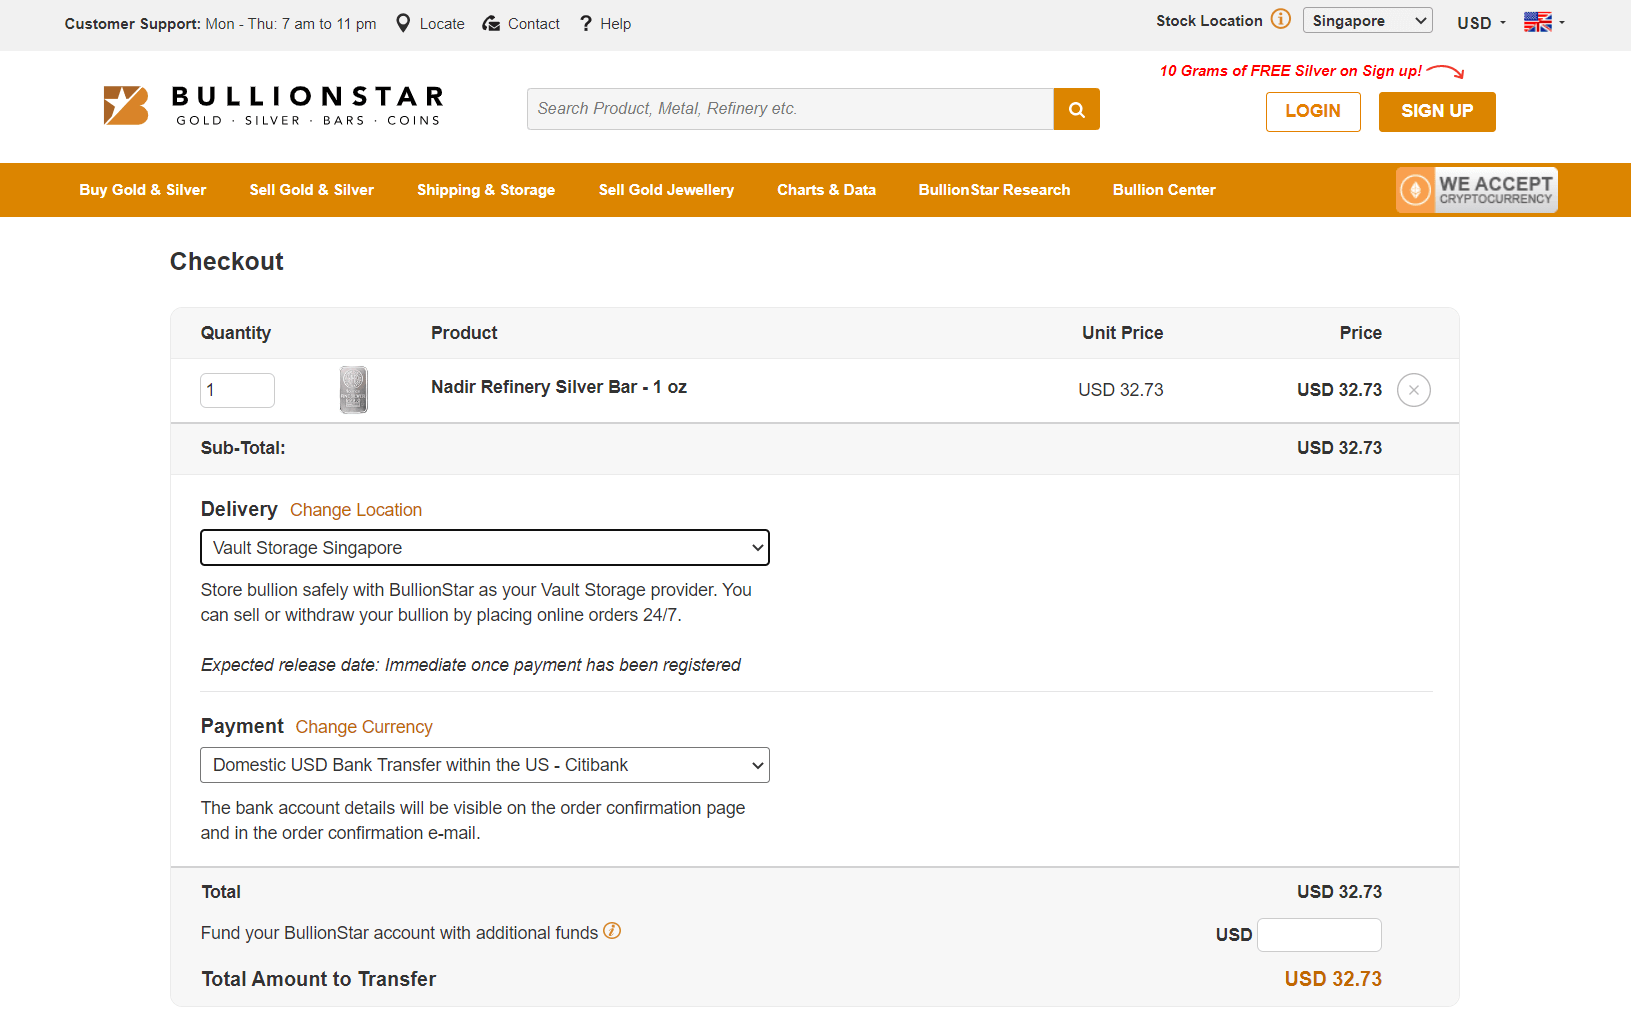Image resolution: width=1631 pixels, height=1030 pixels.
Task: Click the SIGN UP button
Action: (x=1437, y=112)
